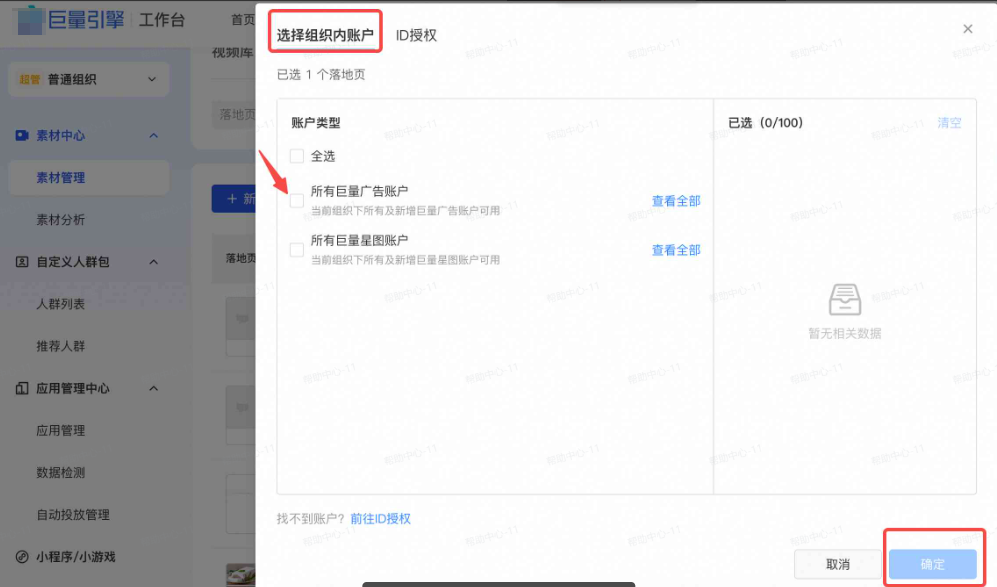The image size is (997, 587).
Task: Open 素材管理 in the sidebar
Action: tap(89, 177)
